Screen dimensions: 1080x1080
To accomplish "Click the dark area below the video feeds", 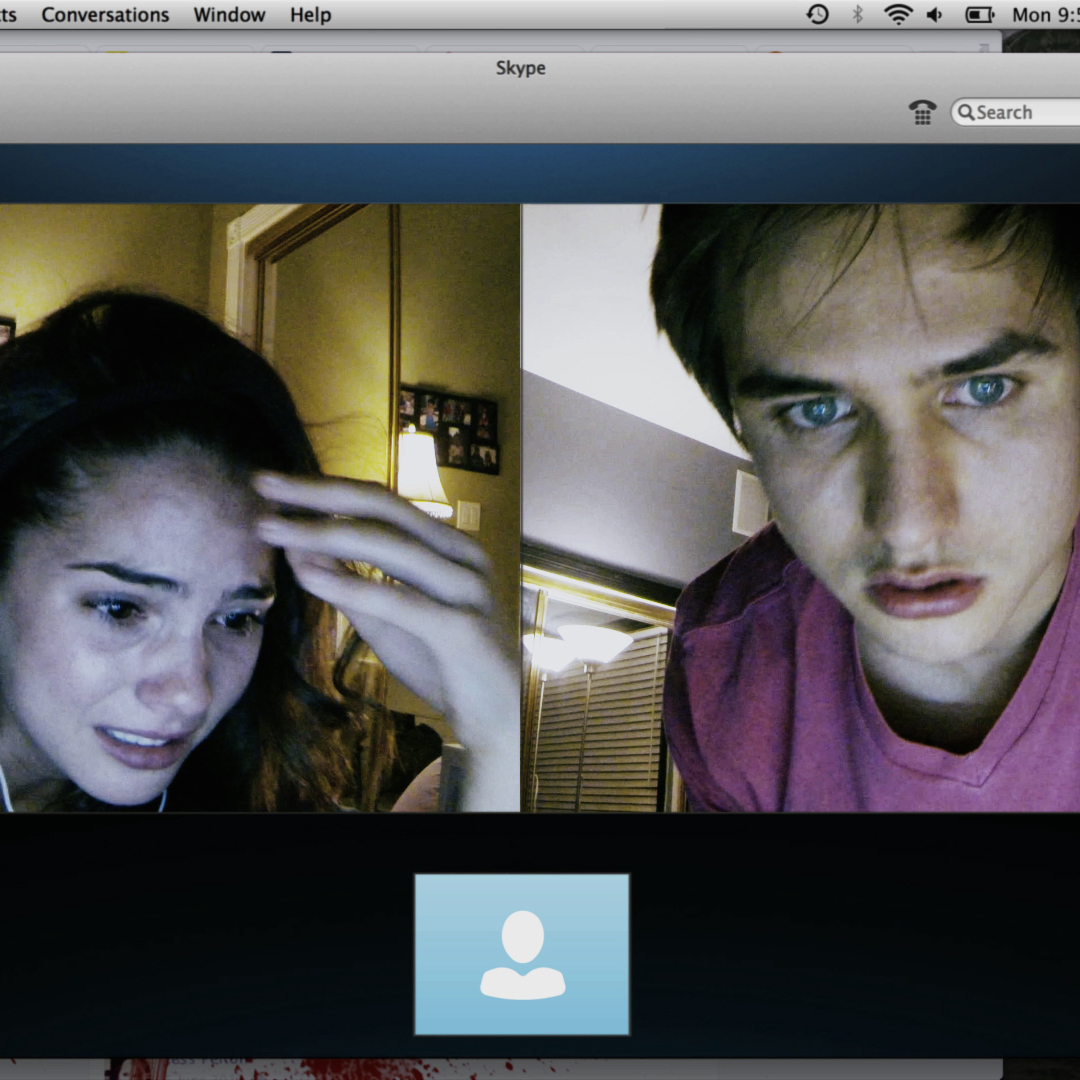I will [200, 950].
